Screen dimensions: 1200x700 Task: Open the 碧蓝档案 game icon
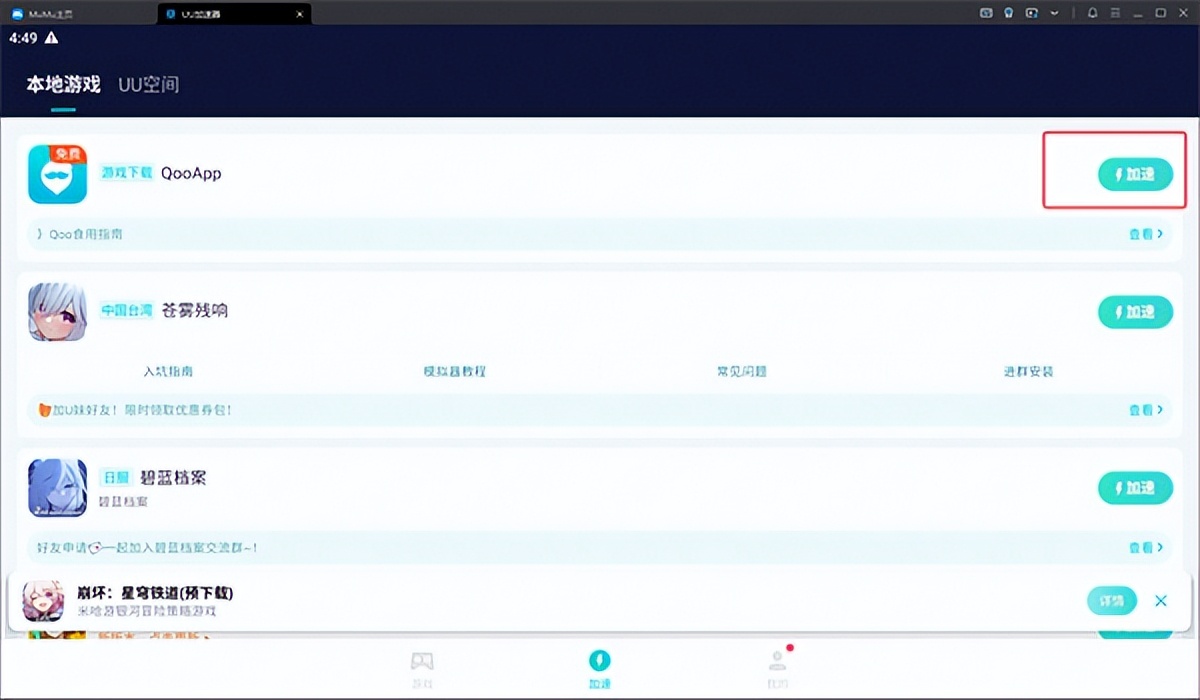click(58, 487)
